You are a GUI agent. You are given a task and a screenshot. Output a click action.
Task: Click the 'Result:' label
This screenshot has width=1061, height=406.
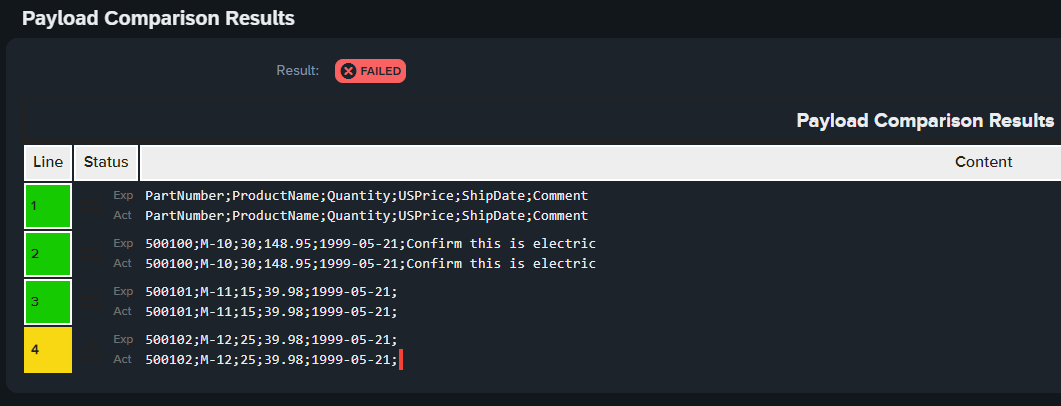coord(298,70)
